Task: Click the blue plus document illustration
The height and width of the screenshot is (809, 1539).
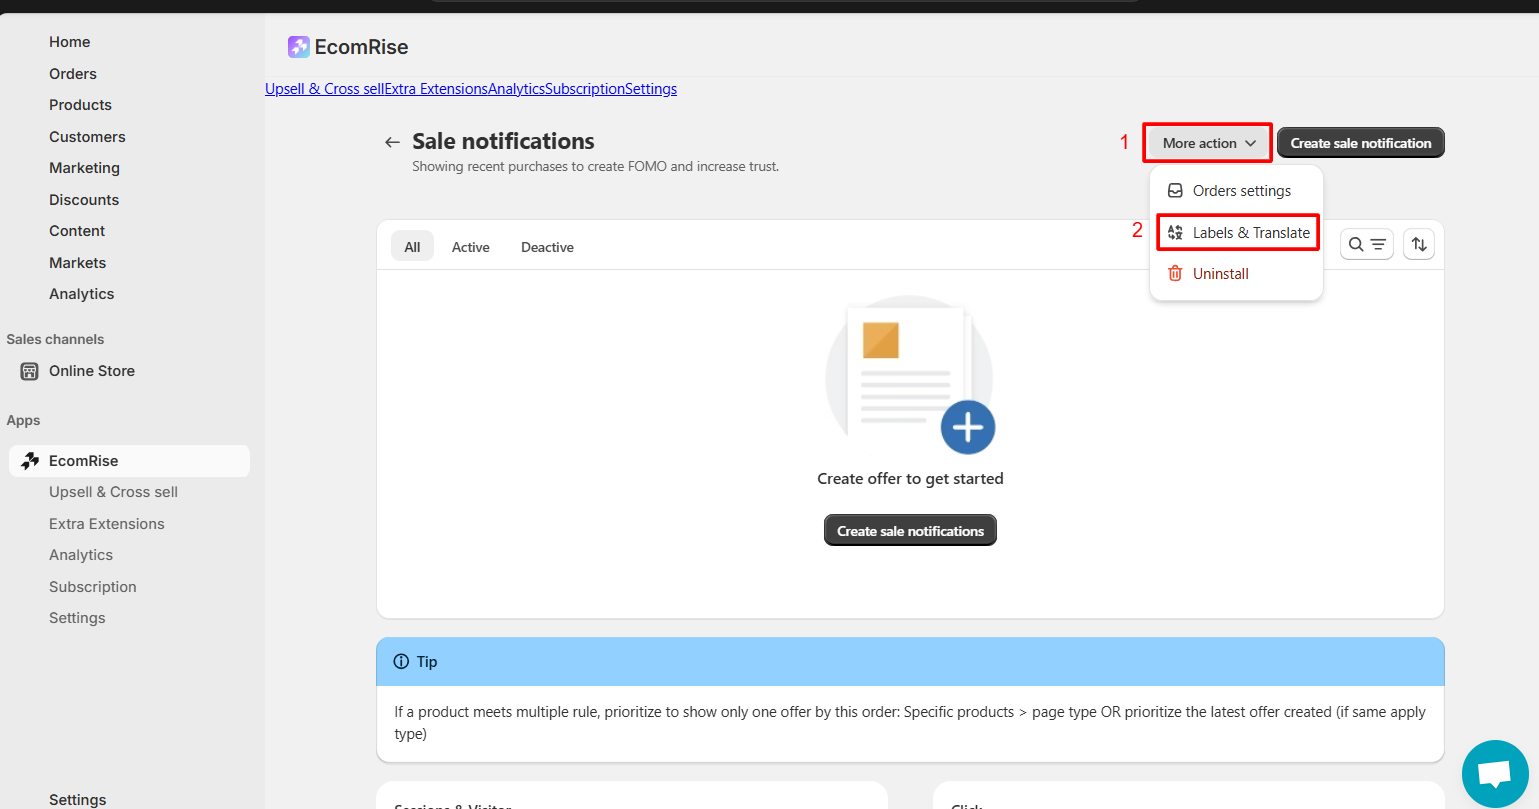Action: [910, 377]
